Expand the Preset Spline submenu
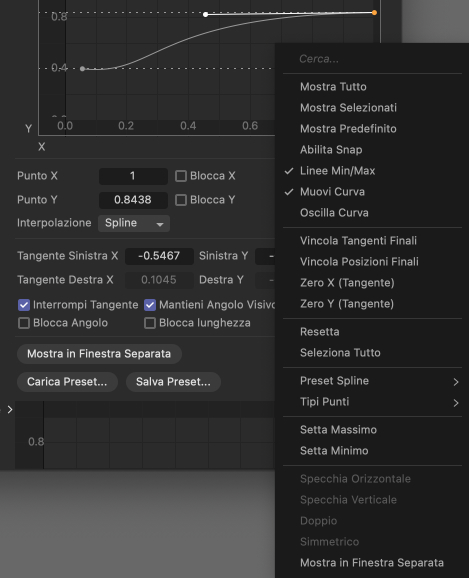The image size is (469, 578). point(372,381)
